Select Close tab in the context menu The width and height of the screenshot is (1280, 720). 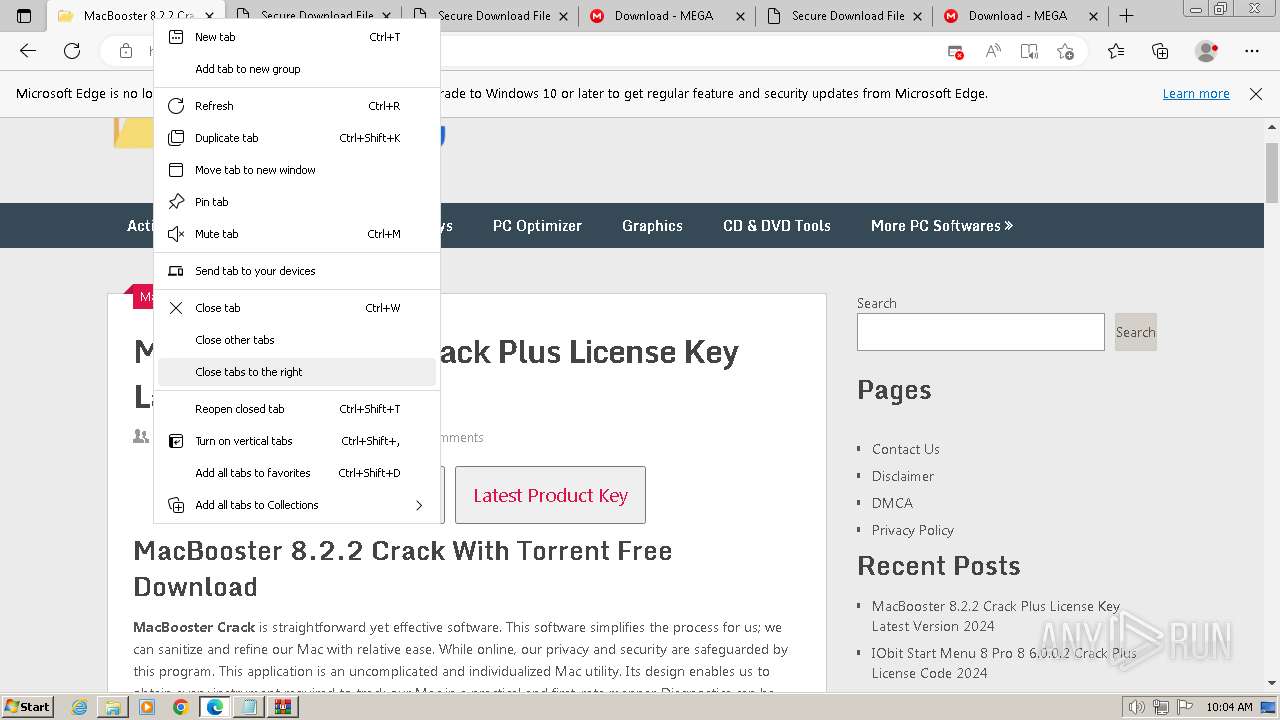pyautogui.click(x=297, y=308)
